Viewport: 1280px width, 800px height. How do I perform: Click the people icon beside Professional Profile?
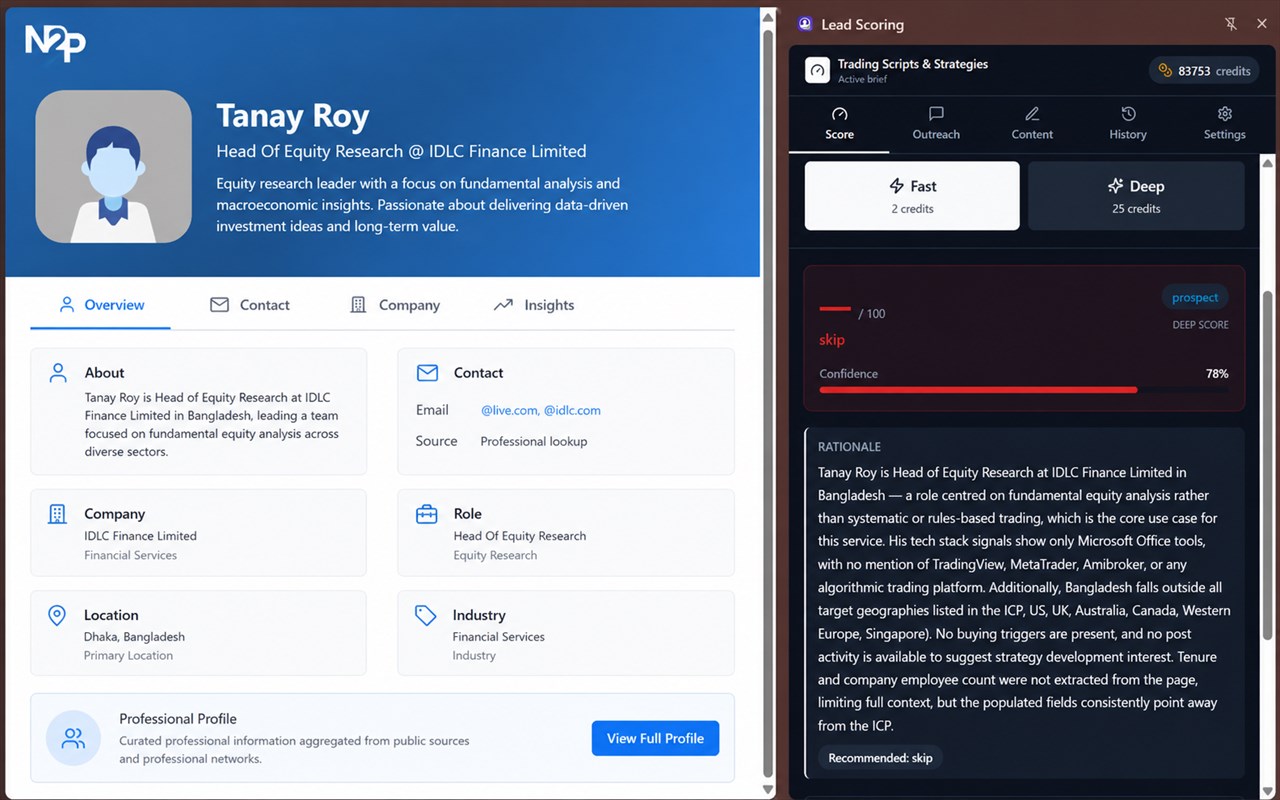[x=73, y=738]
